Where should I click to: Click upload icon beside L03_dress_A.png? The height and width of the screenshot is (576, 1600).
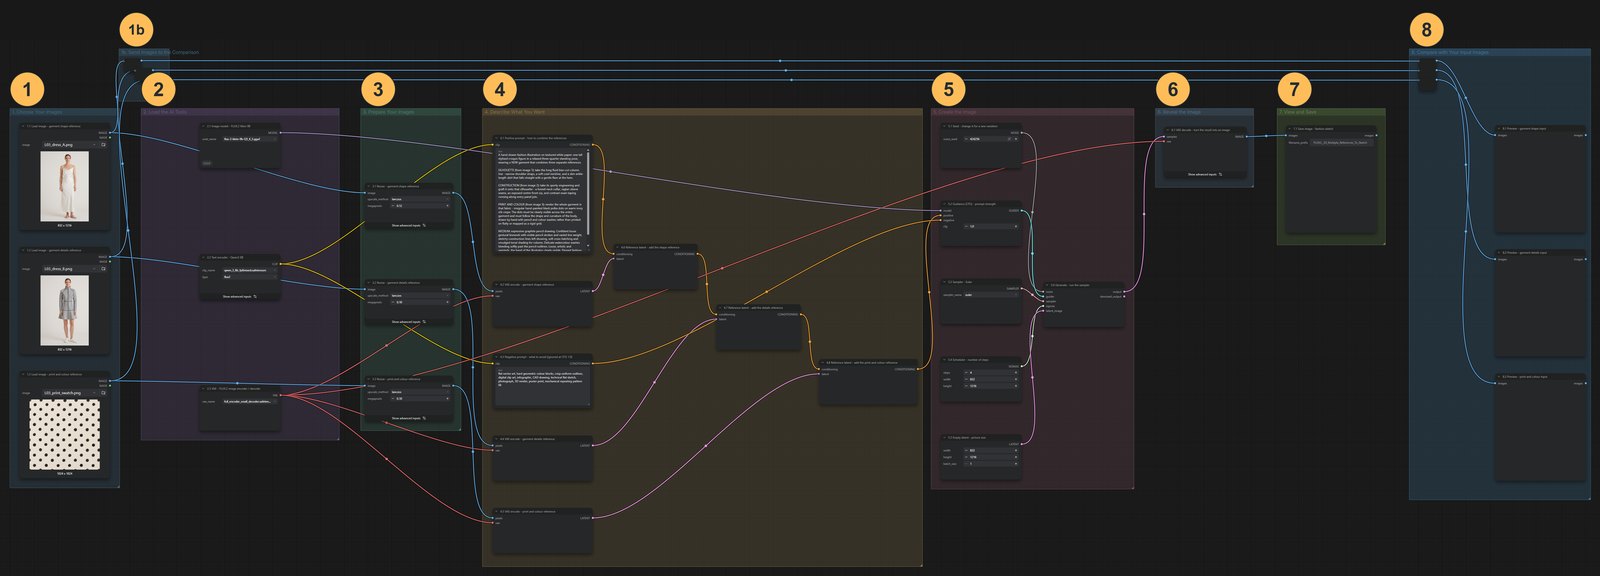tap(103, 144)
